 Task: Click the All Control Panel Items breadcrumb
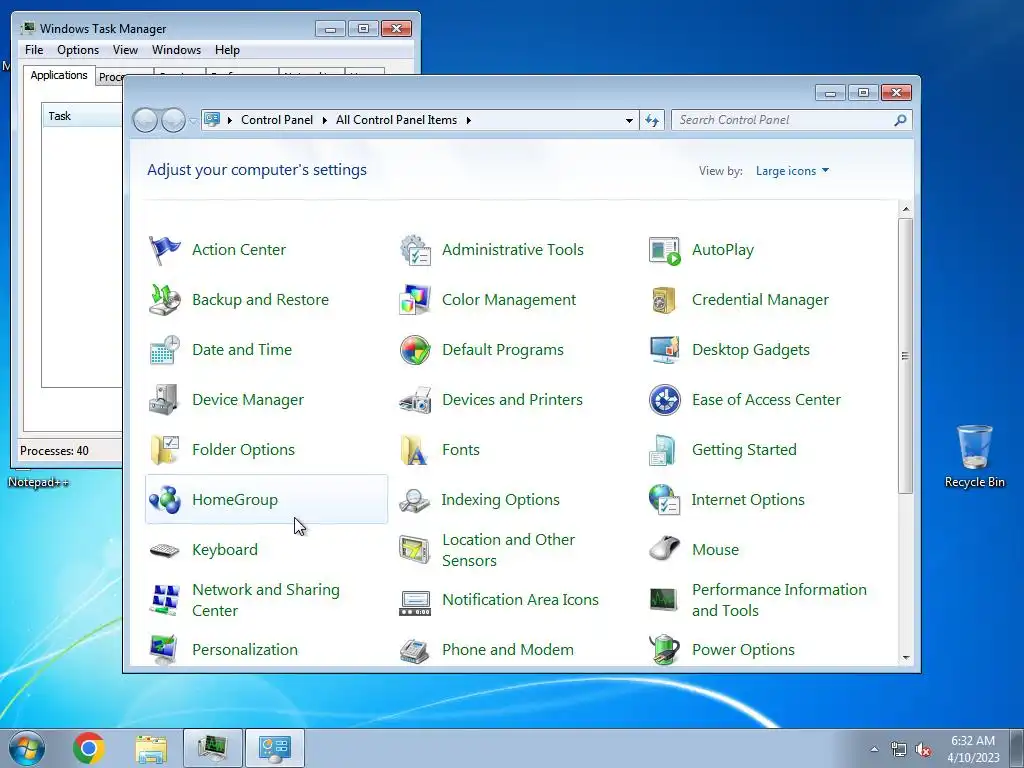pos(396,120)
